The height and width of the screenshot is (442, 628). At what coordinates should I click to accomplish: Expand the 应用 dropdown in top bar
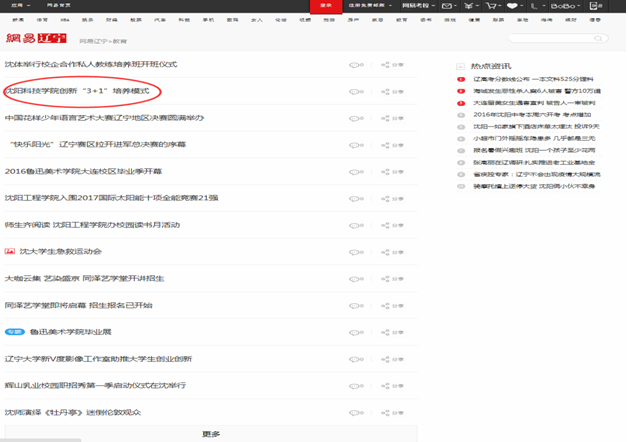18,5
